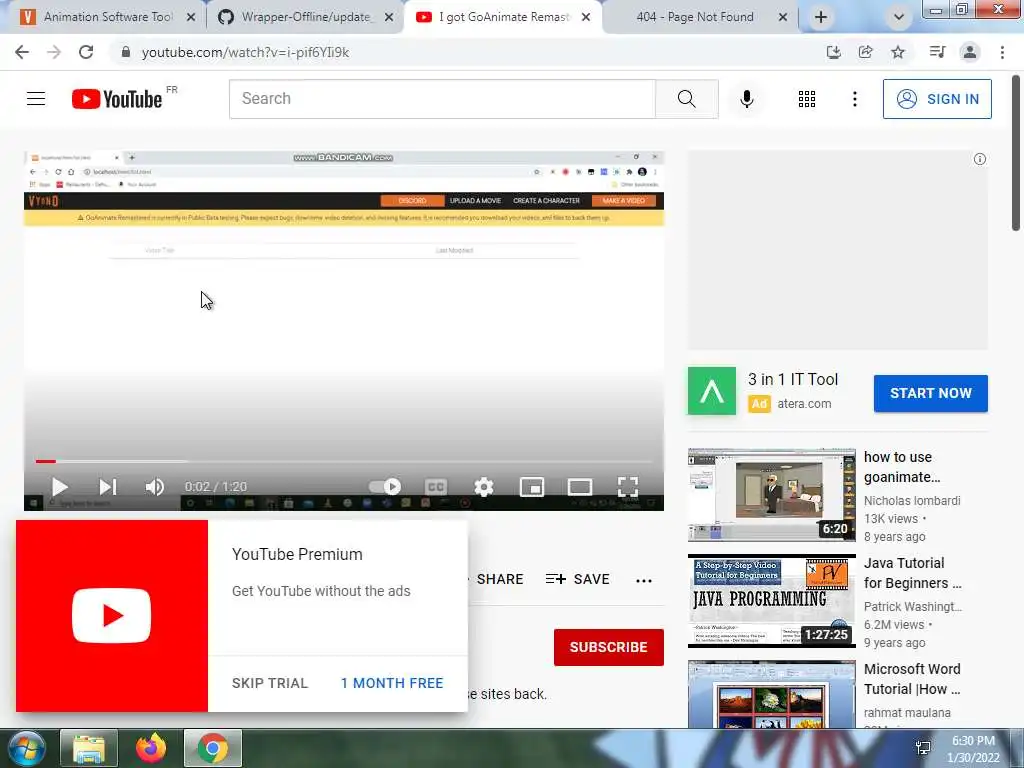
Task: Click SKIP TRIAL in Premium popup
Action: point(270,683)
